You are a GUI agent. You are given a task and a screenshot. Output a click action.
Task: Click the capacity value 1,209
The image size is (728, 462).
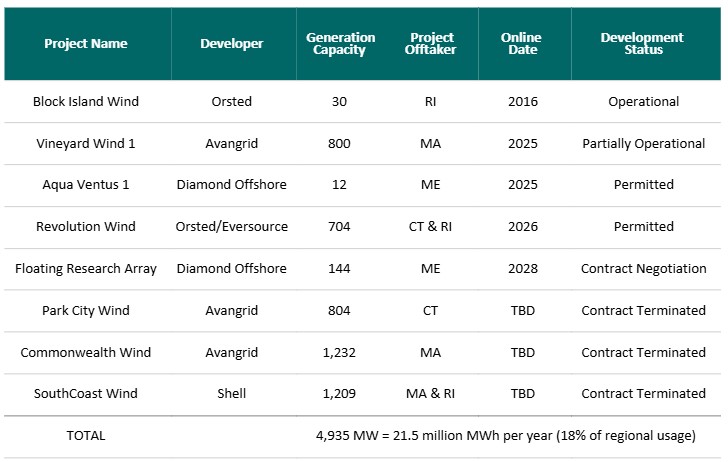click(x=339, y=394)
